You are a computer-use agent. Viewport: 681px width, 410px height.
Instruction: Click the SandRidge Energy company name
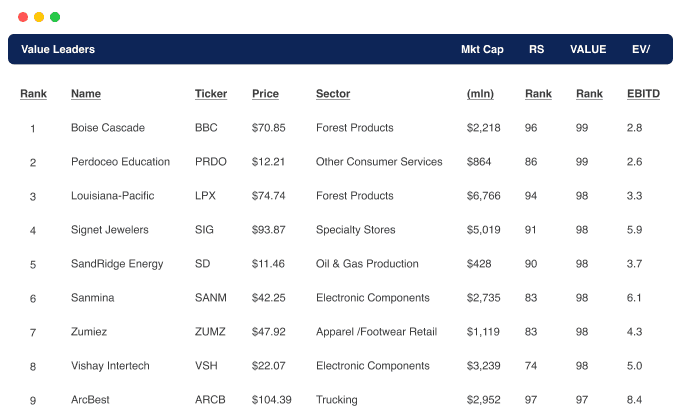coord(117,264)
